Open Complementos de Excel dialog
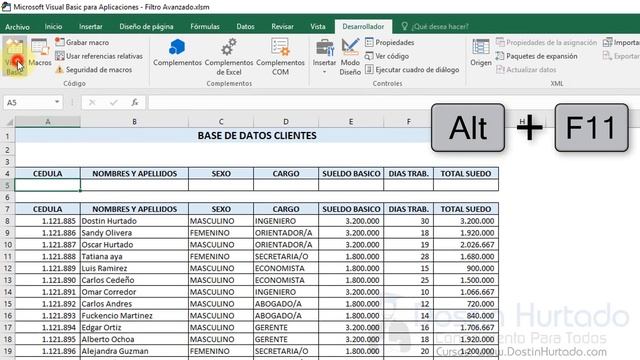The height and width of the screenshot is (360, 640). point(229,57)
